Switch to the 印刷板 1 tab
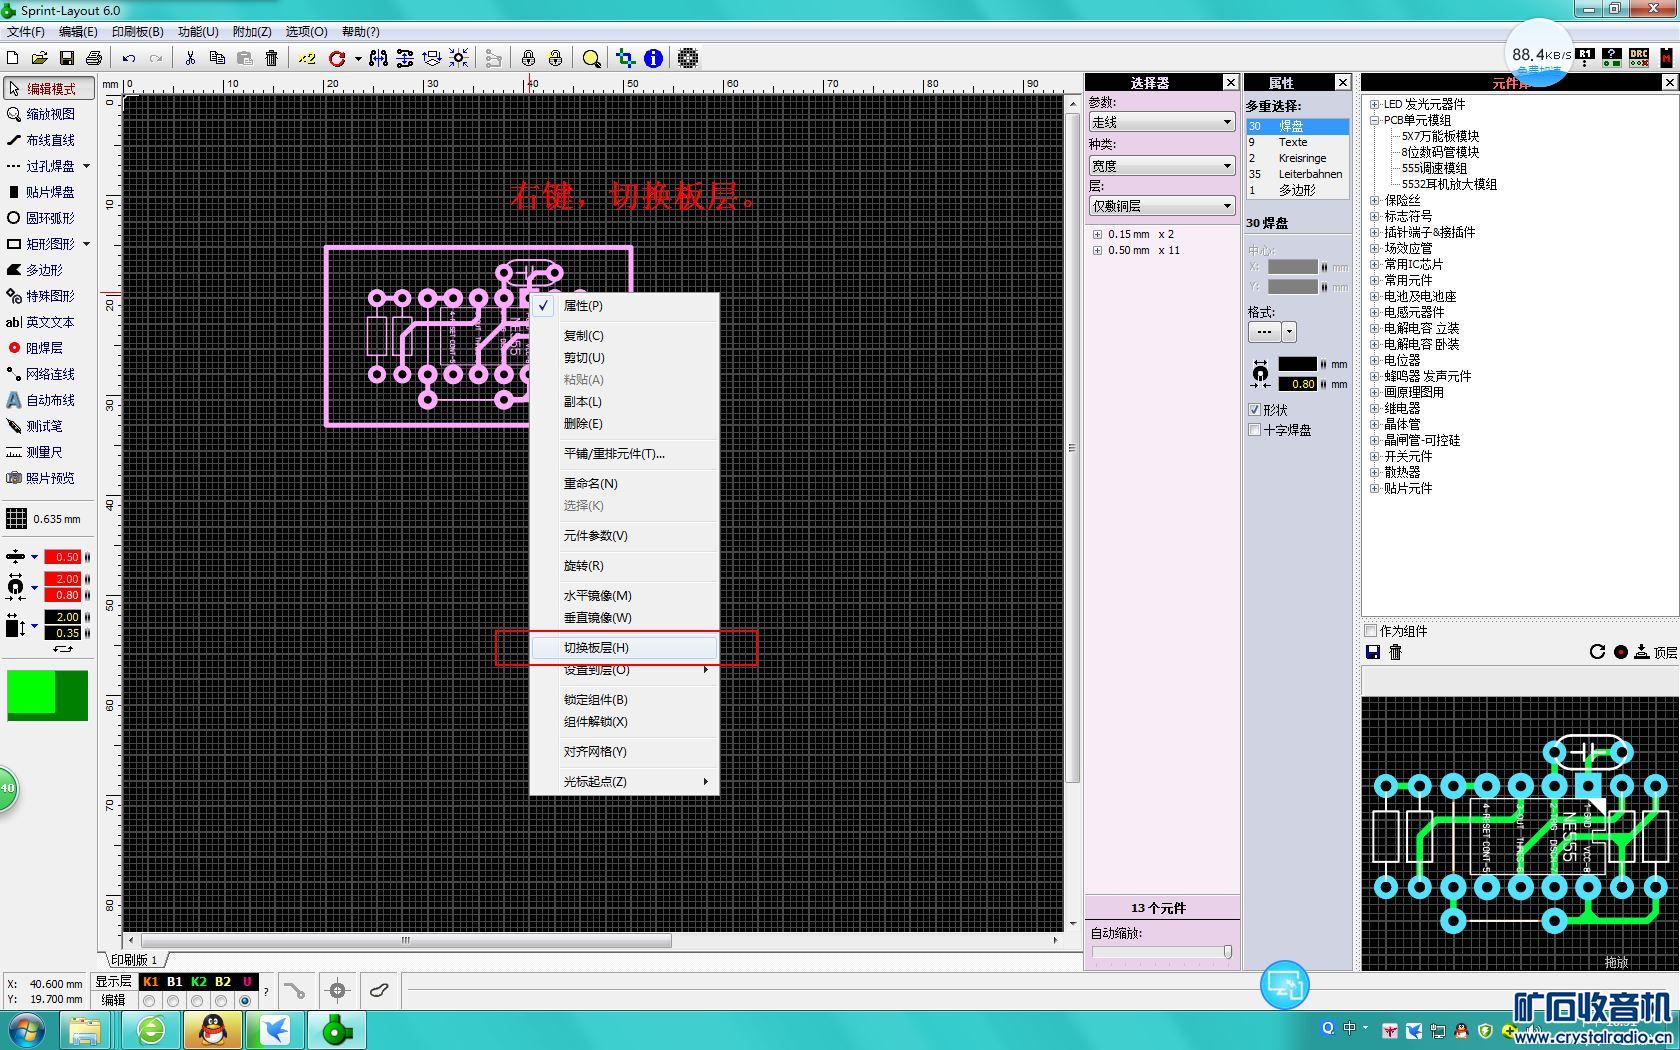The width and height of the screenshot is (1680, 1050). click(x=134, y=960)
